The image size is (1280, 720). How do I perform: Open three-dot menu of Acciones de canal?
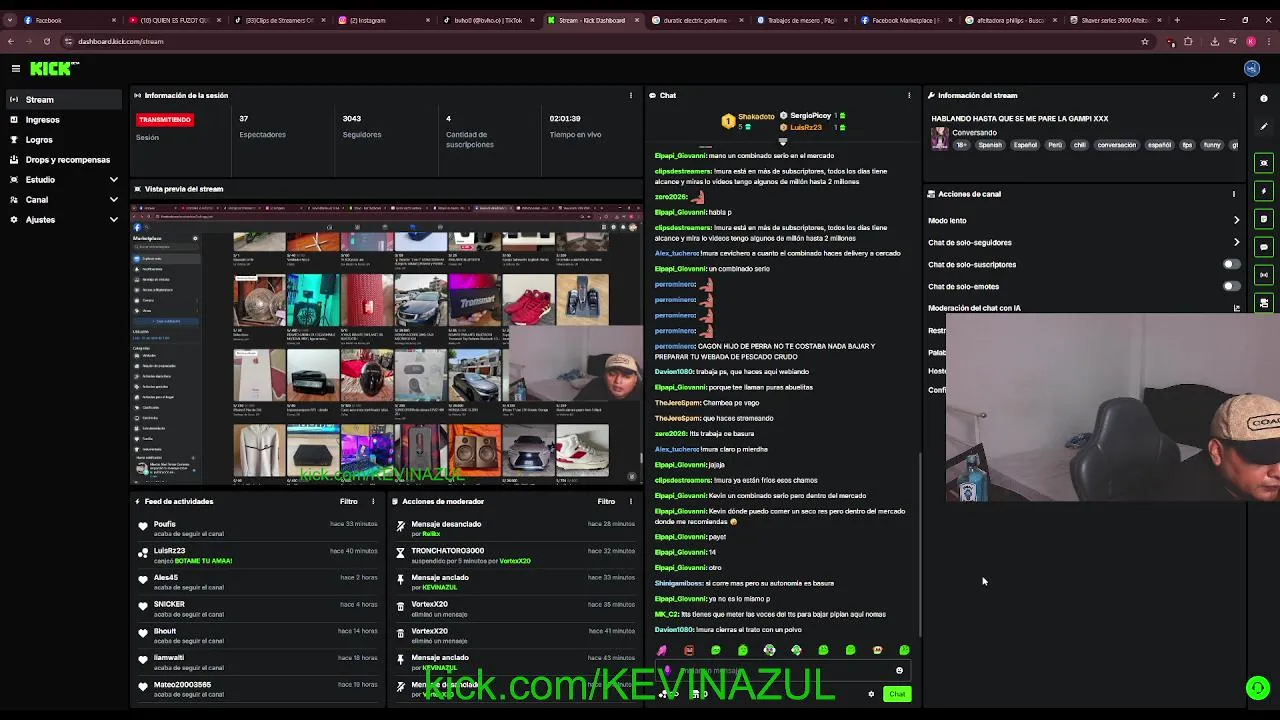point(1234,194)
